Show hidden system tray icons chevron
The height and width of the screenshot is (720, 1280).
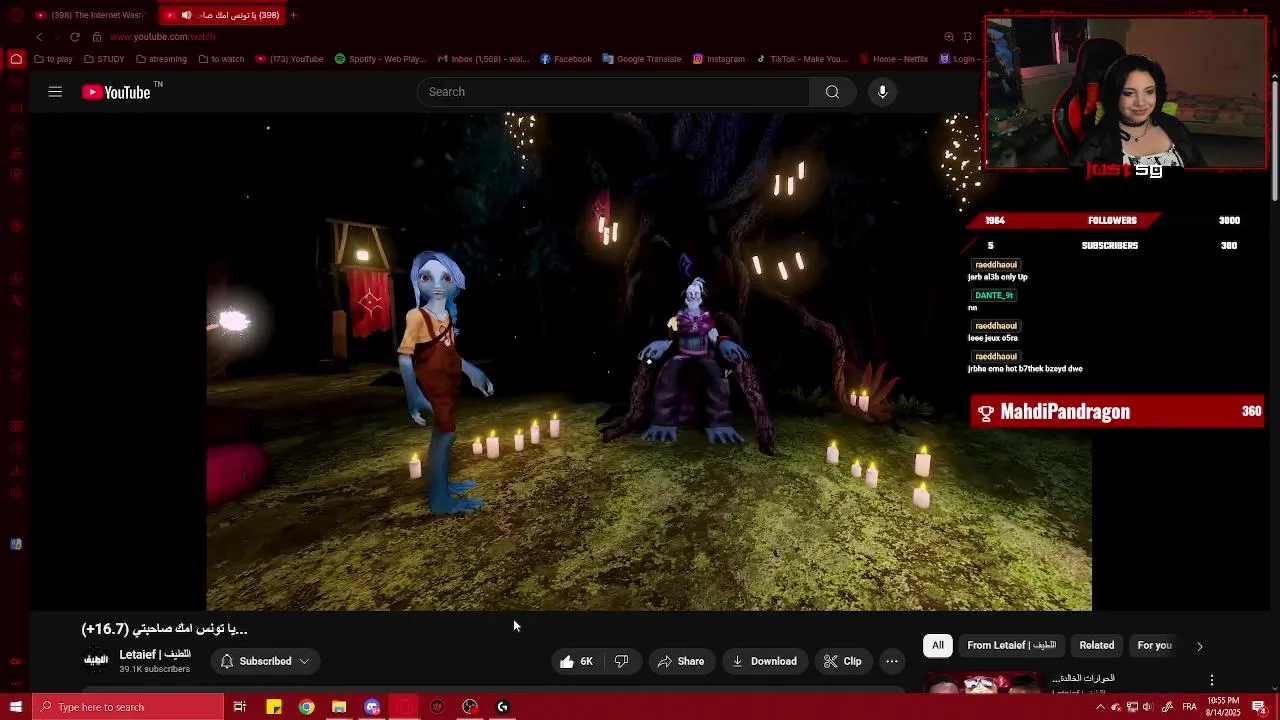pos(1100,707)
